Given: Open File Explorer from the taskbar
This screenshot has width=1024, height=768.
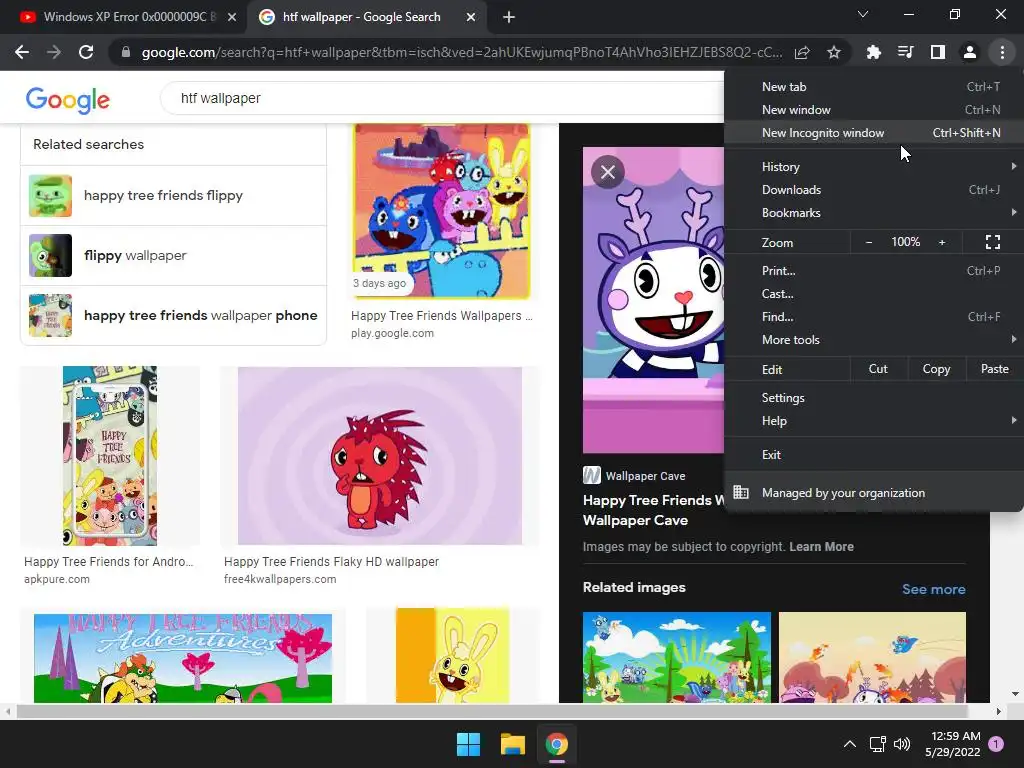Looking at the screenshot, I should click(x=513, y=744).
